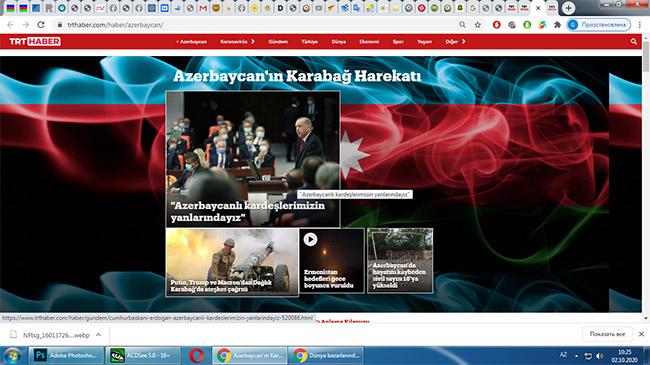
Task: Open the Putin, Trump ve Macron article thumbnail
Action: point(232,262)
